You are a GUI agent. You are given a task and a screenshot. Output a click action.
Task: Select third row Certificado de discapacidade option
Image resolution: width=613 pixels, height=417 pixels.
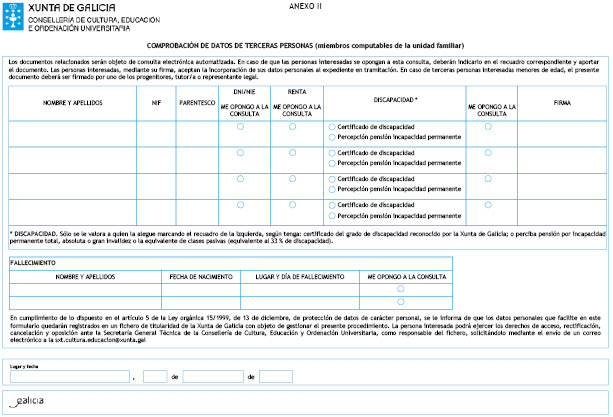331,179
